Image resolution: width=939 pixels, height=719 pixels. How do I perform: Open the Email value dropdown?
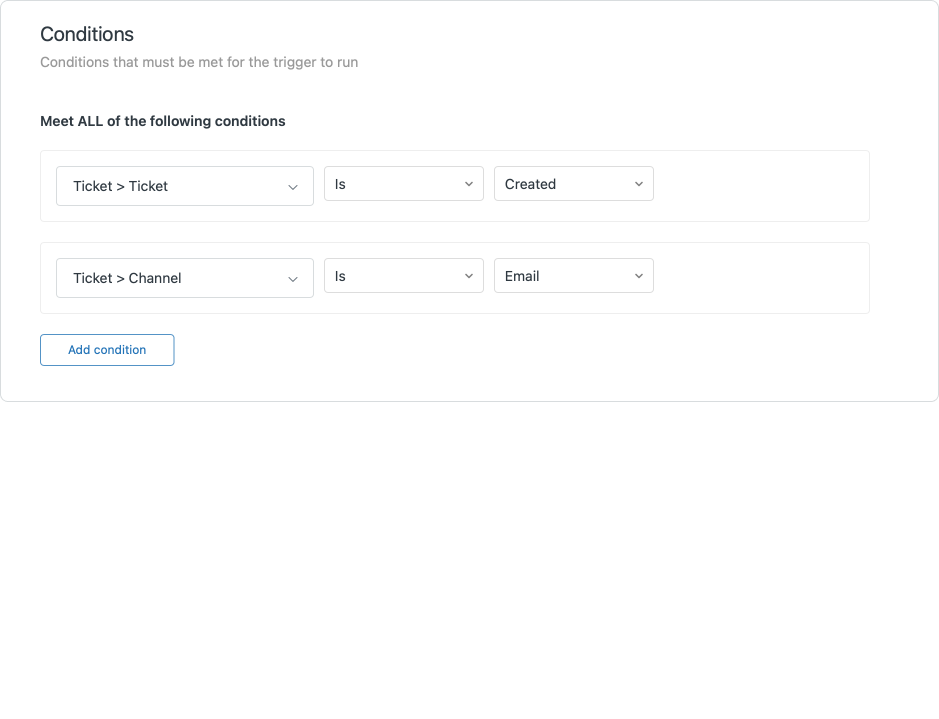(563, 276)
